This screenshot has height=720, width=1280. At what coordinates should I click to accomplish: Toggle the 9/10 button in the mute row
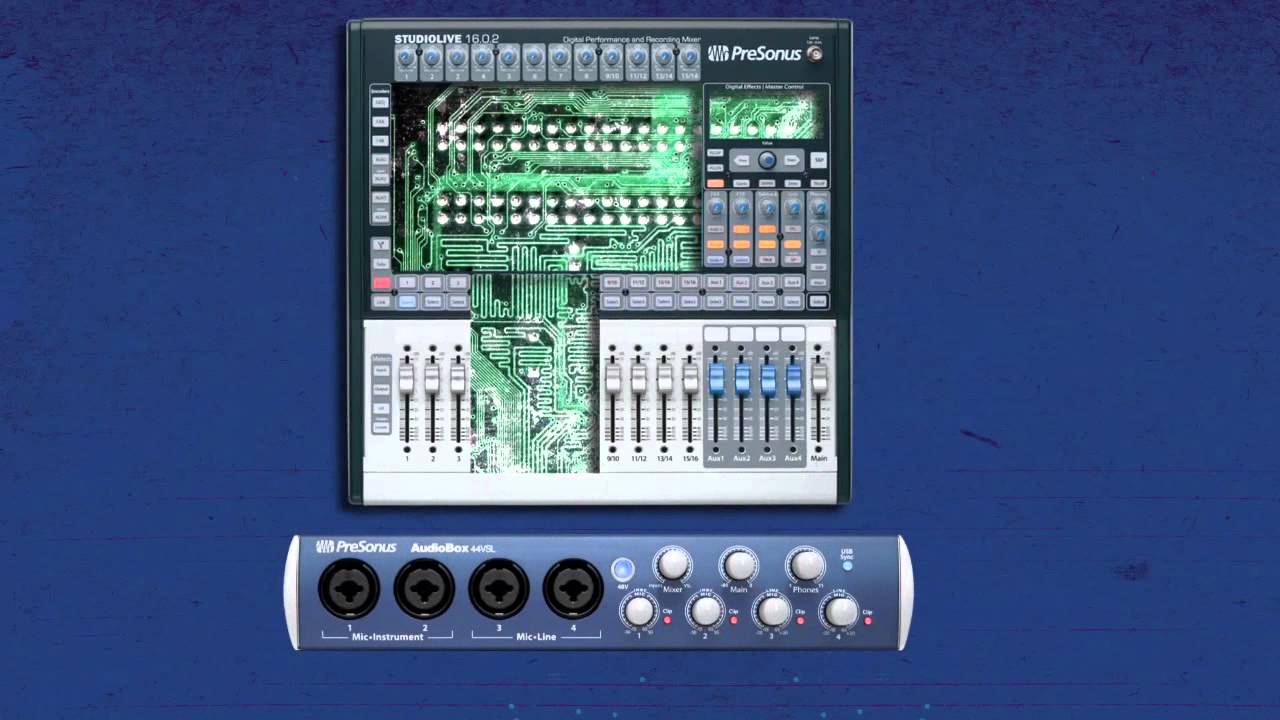coord(612,283)
